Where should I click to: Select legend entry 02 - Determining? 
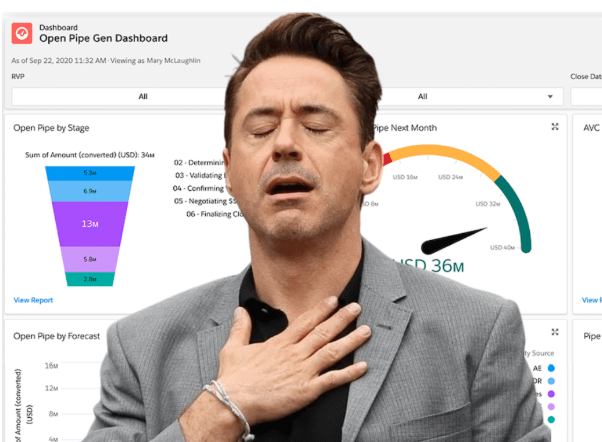tap(199, 162)
